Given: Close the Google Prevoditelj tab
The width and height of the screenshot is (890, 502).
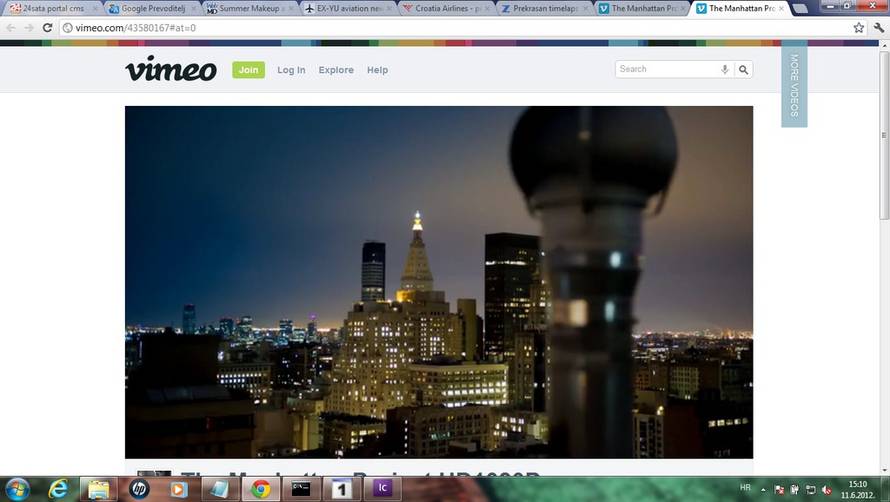Looking at the screenshot, I should (193, 9).
